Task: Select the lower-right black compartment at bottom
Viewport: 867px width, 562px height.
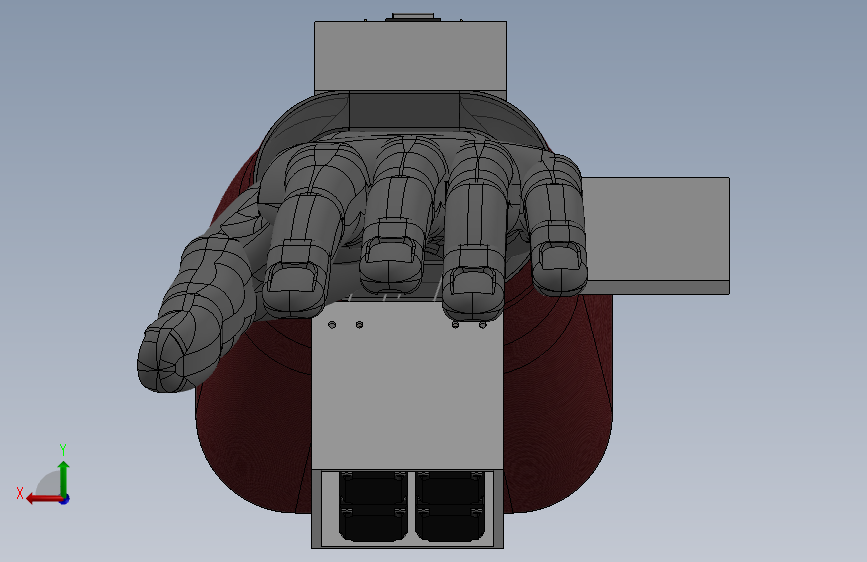Action: [x=450, y=524]
